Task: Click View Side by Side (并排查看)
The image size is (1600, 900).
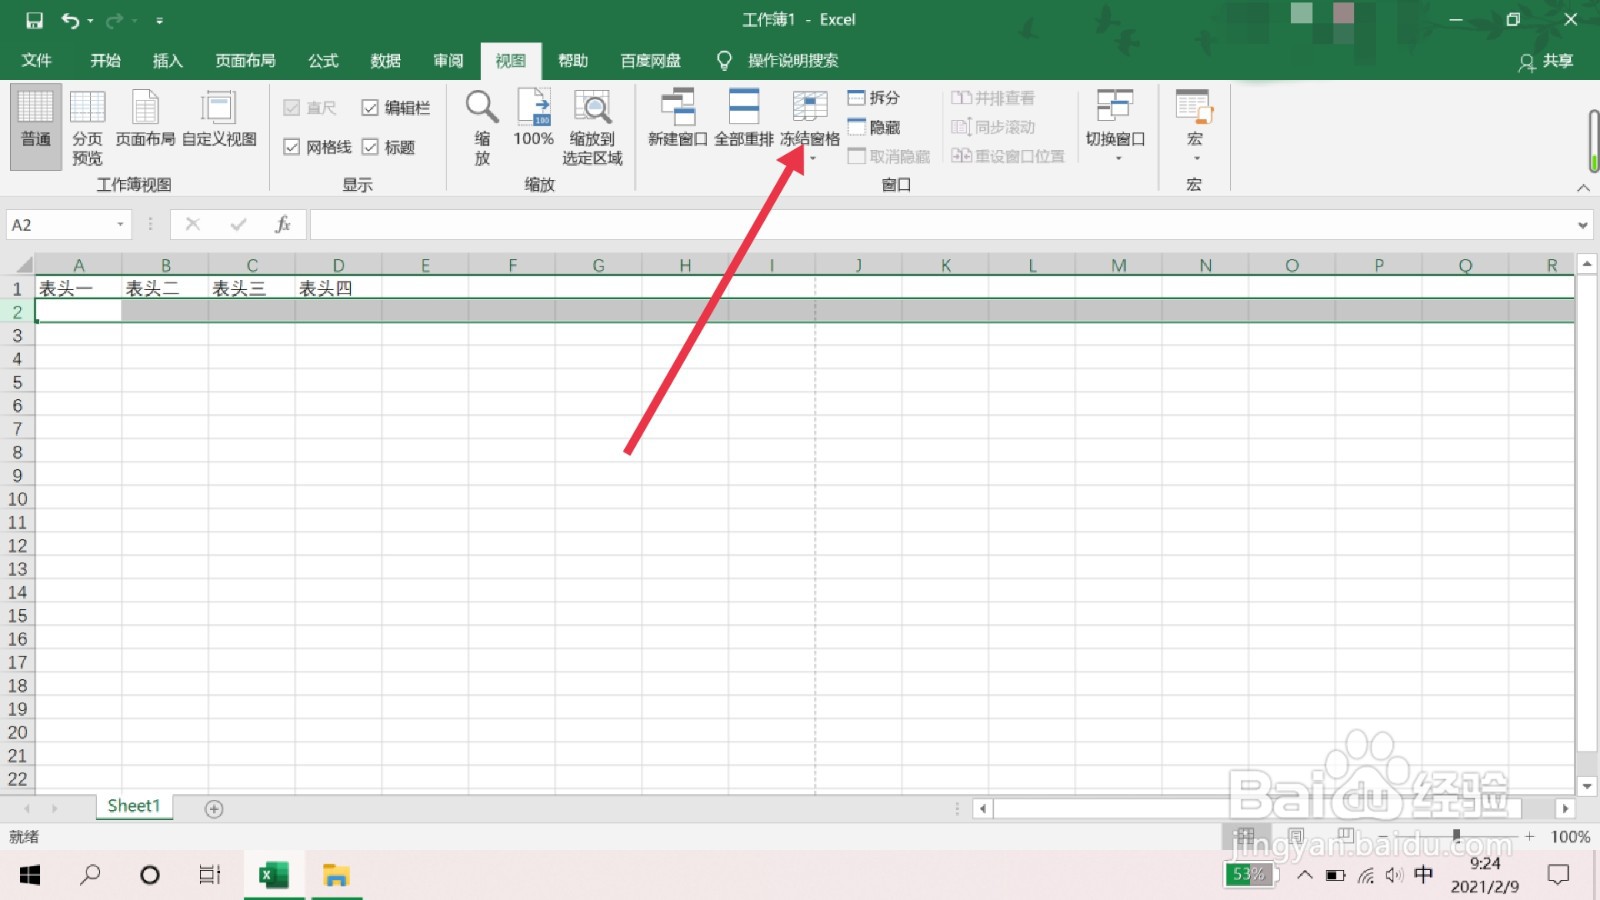Action: (x=992, y=98)
